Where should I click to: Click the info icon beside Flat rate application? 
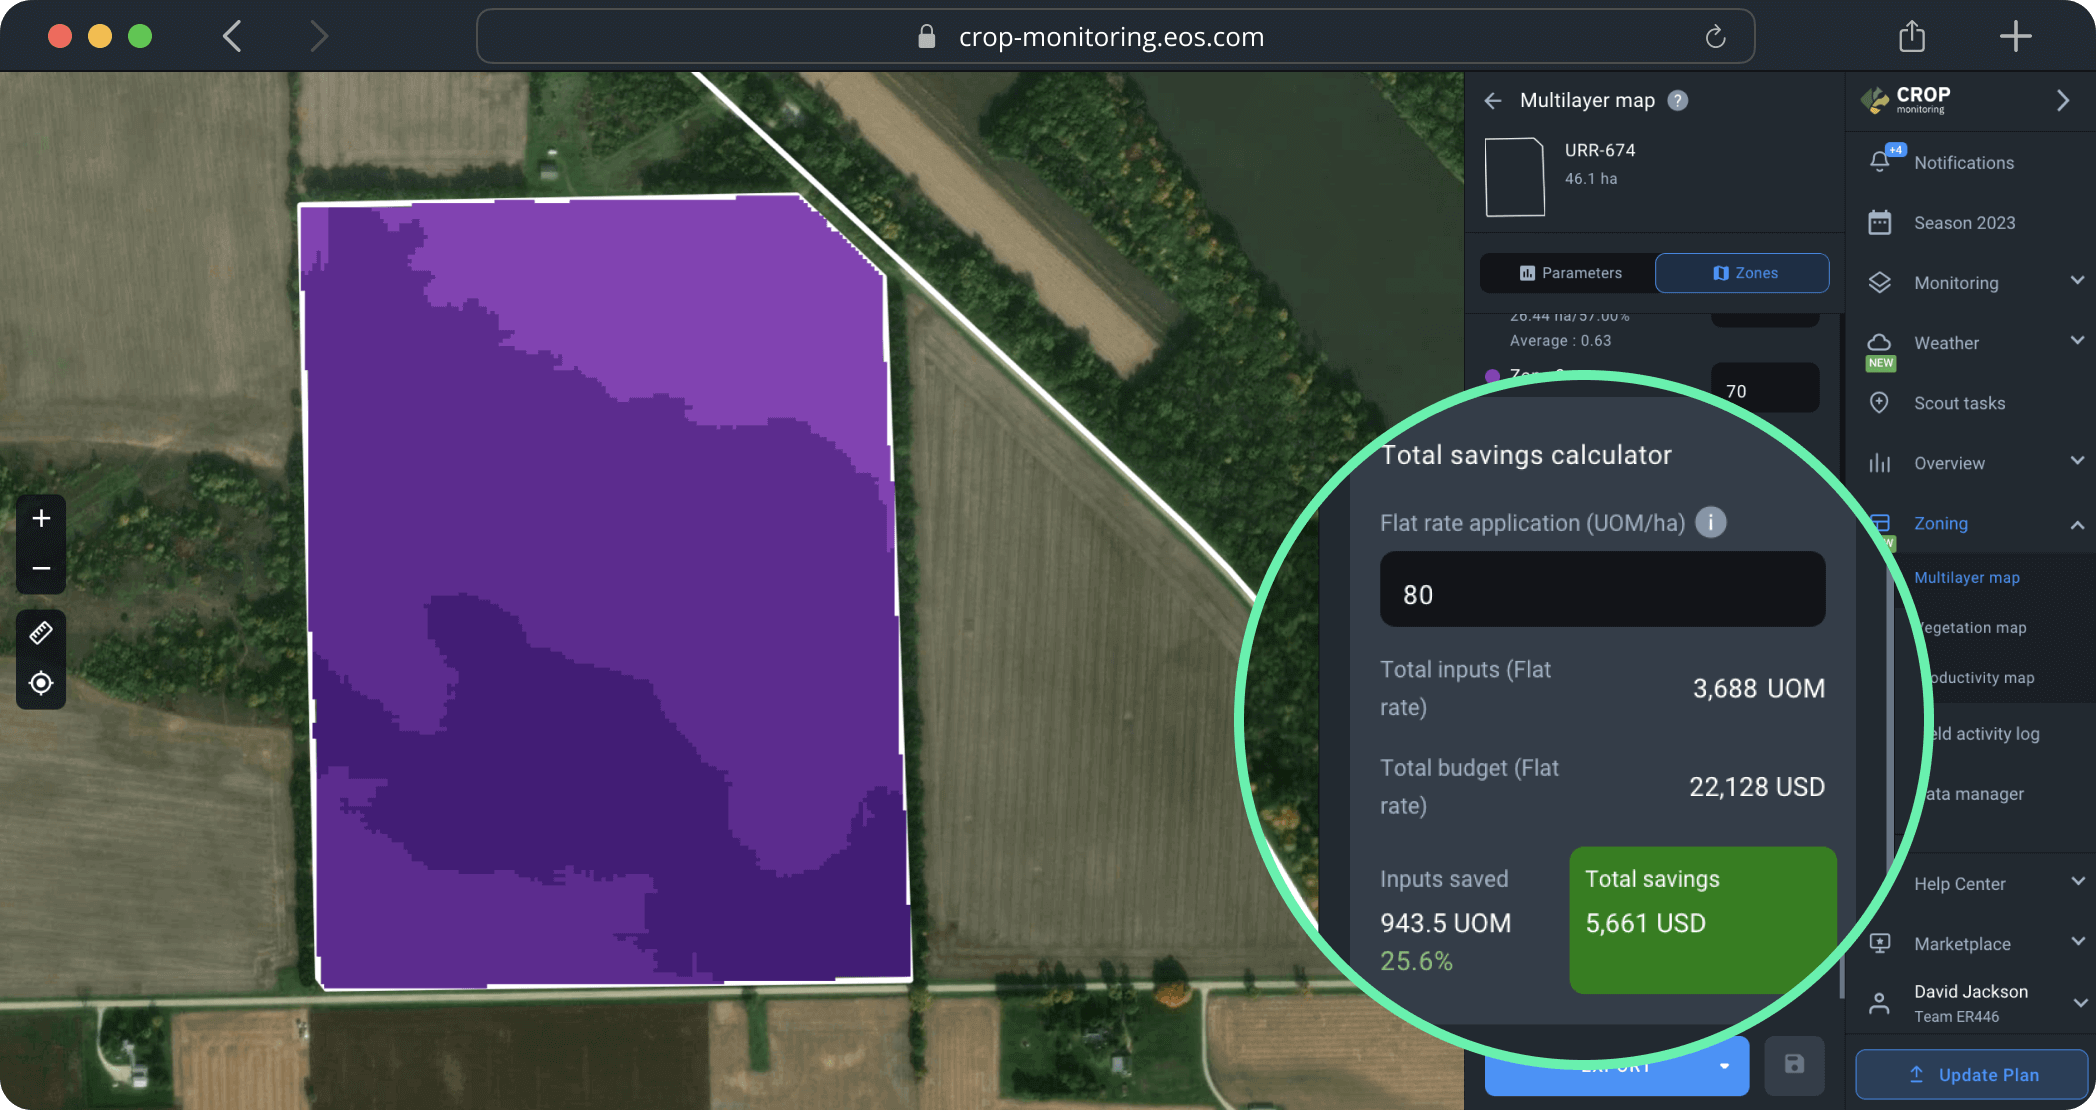pos(1710,523)
